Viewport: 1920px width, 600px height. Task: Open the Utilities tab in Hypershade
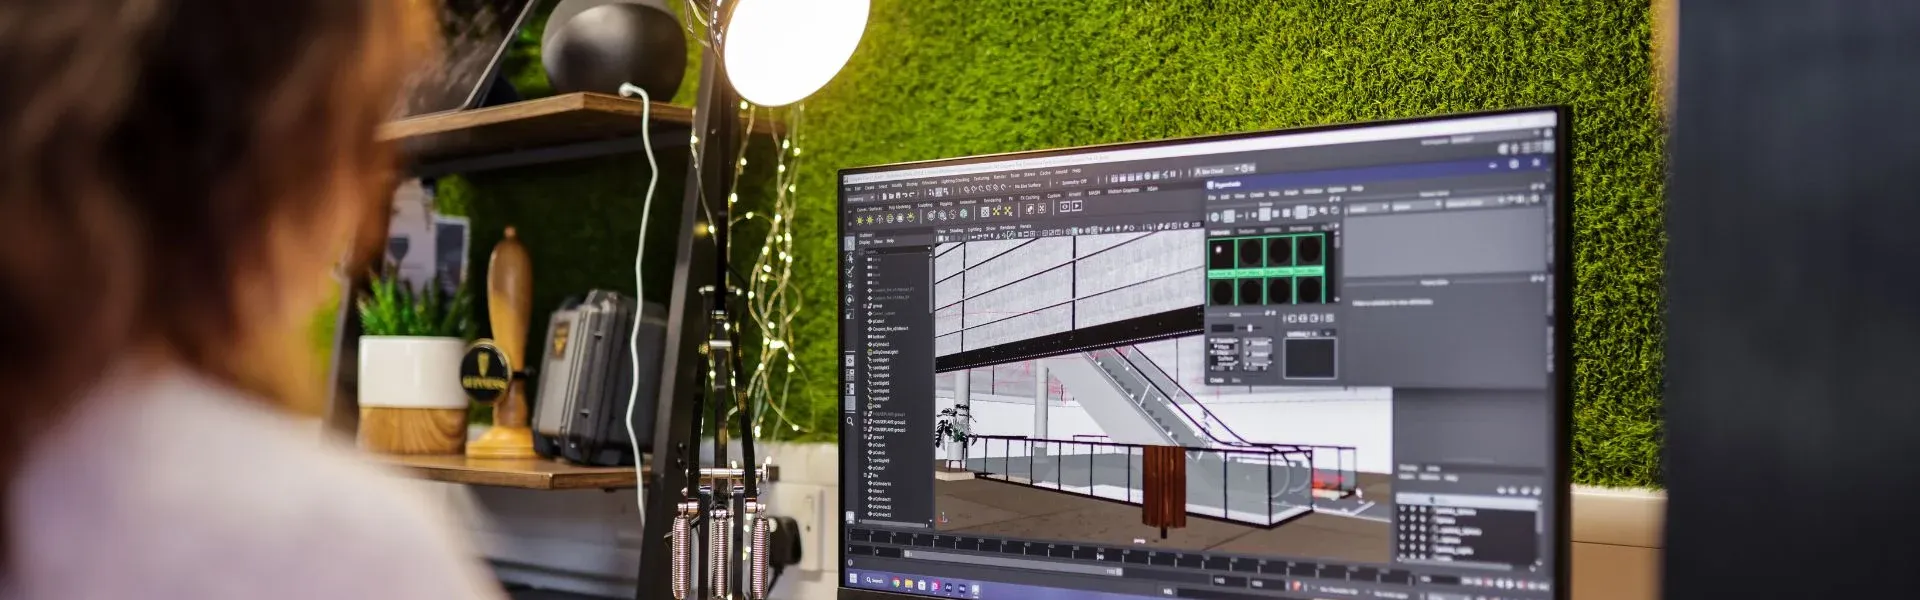(x=1272, y=230)
